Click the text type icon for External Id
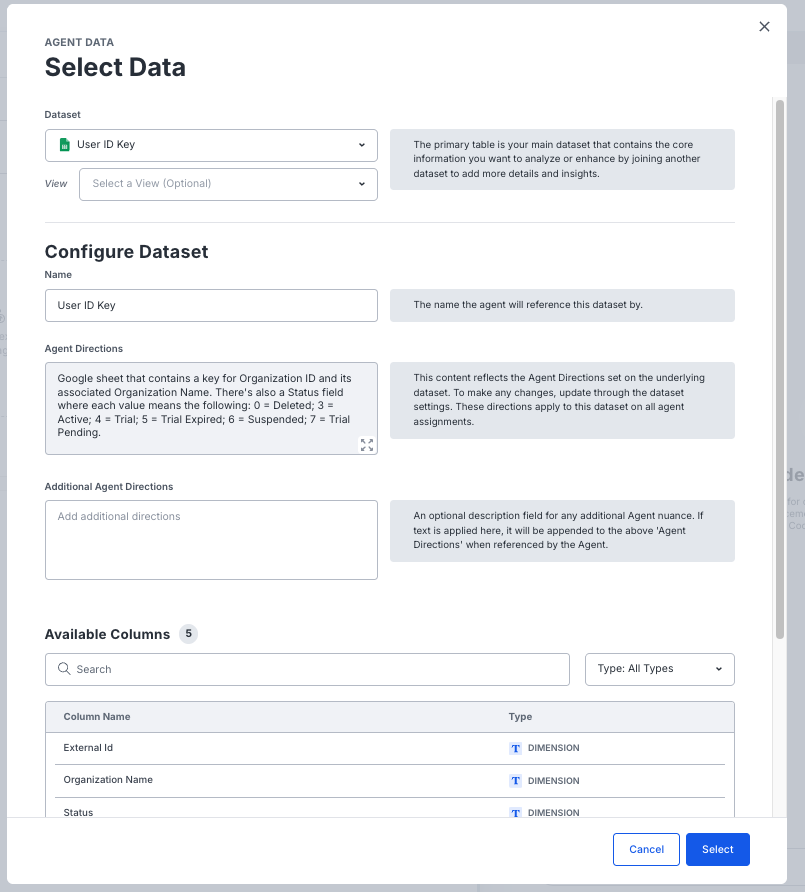The height and width of the screenshot is (892, 805). pos(516,748)
